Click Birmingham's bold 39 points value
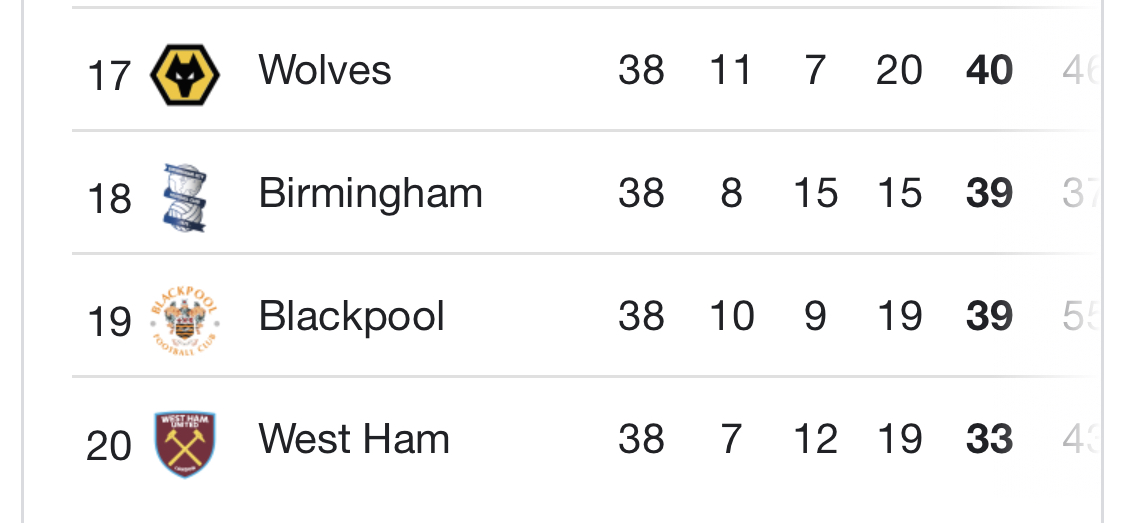1125x523 pixels. tap(990, 193)
